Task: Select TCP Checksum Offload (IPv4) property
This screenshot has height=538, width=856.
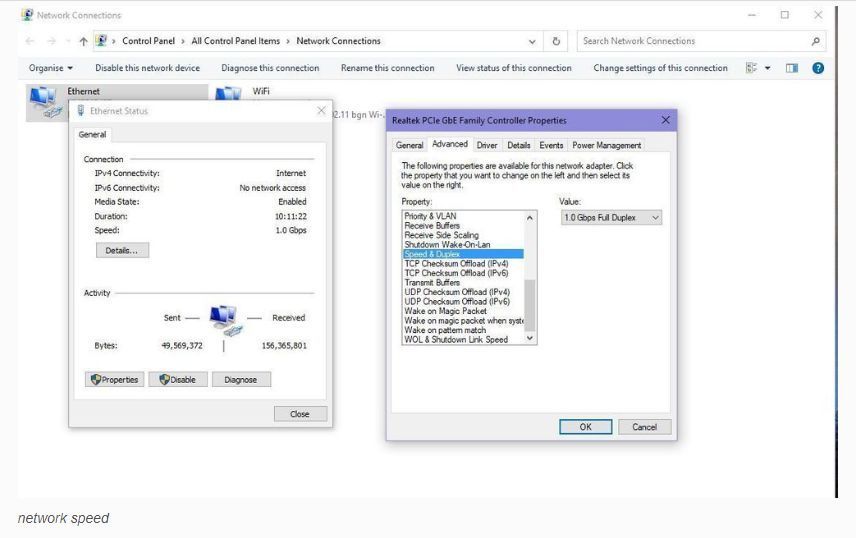Action: click(463, 264)
